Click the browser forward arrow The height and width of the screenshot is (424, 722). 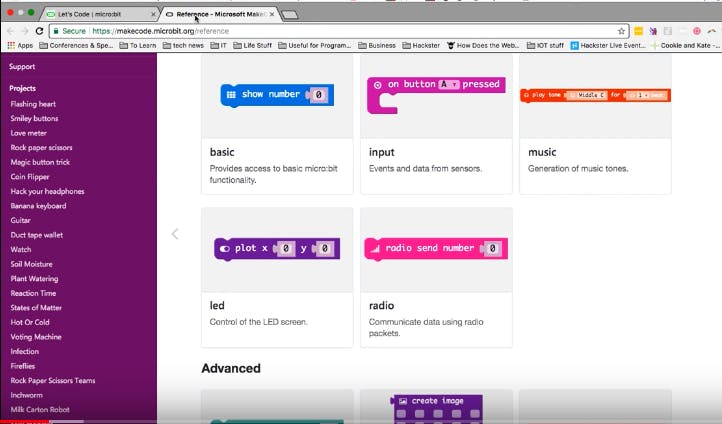(x=25, y=31)
